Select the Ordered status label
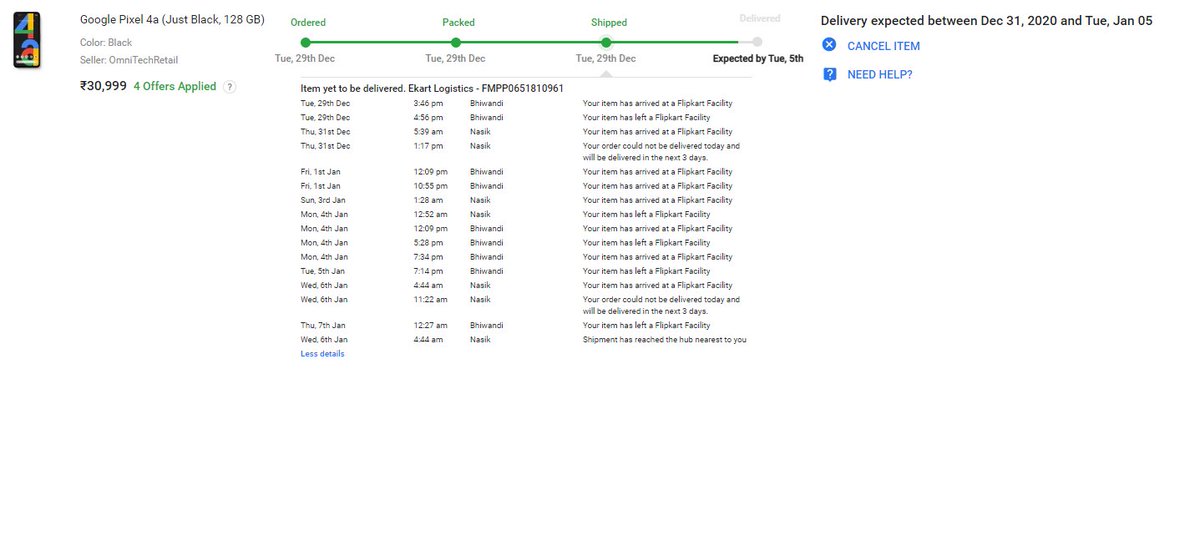This screenshot has width=1200, height=541. (308, 22)
